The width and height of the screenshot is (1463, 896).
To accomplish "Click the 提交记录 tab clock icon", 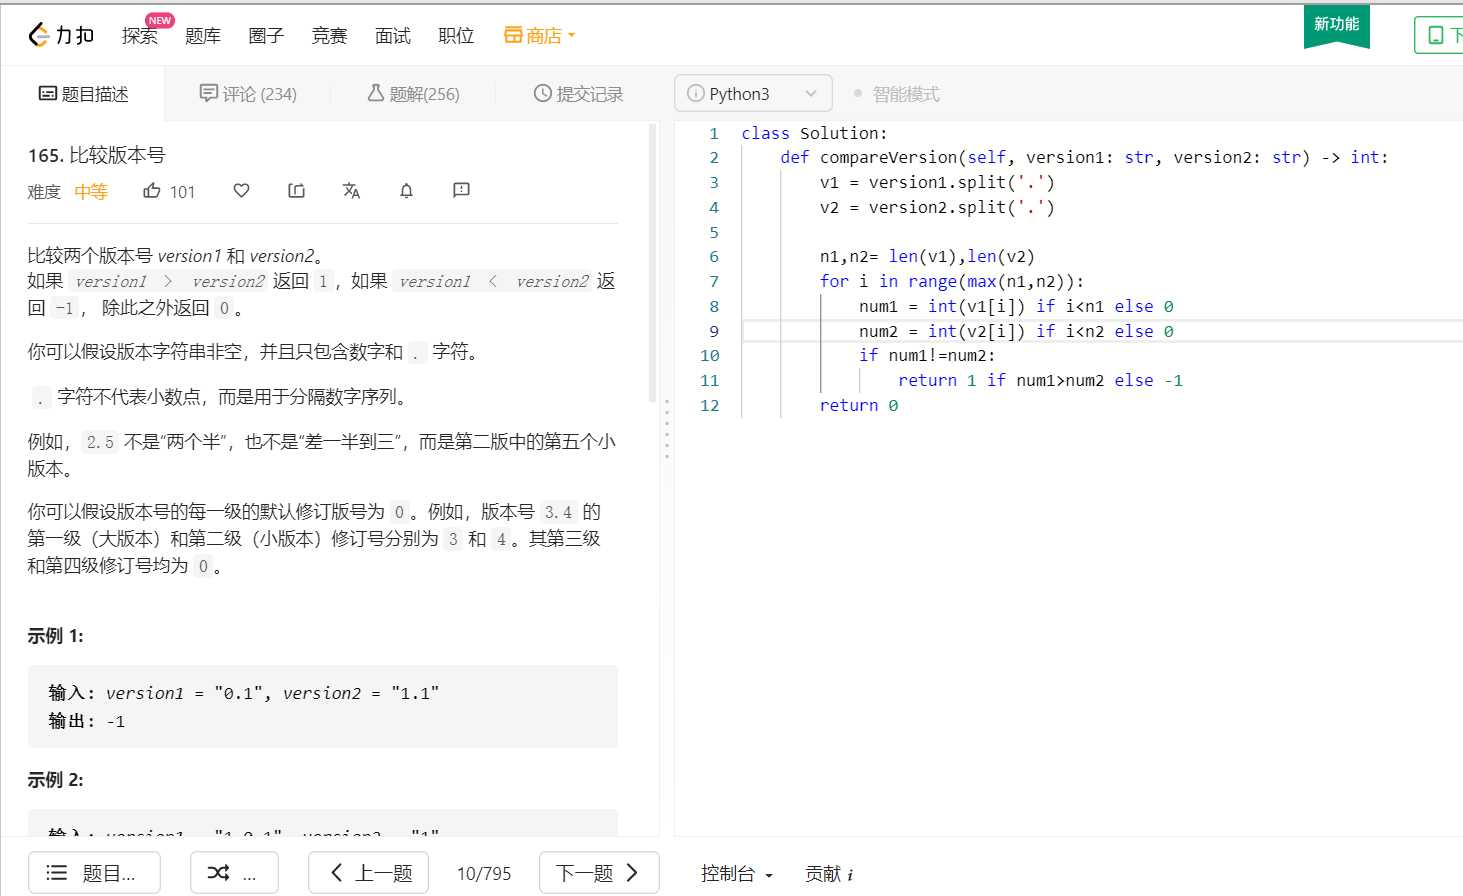I will tap(543, 93).
